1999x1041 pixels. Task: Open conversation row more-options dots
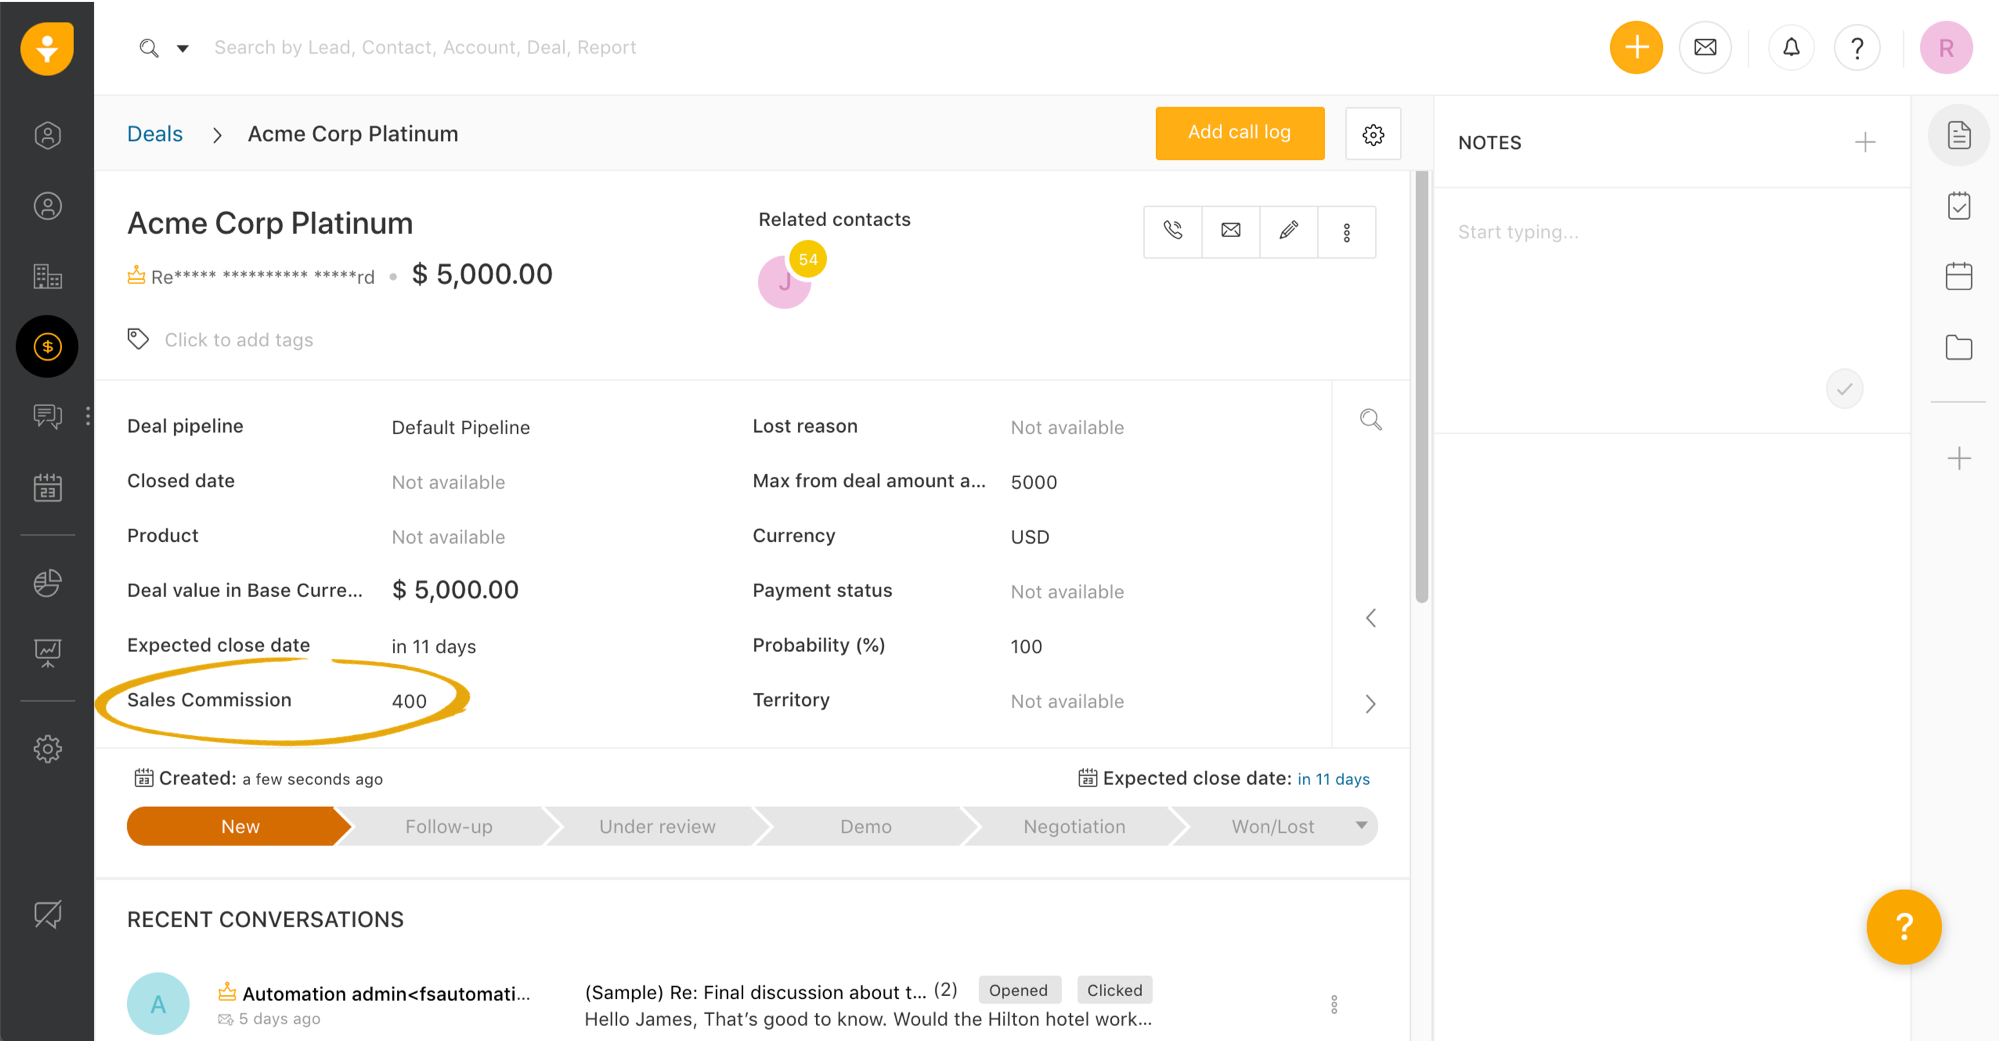(x=1334, y=1004)
